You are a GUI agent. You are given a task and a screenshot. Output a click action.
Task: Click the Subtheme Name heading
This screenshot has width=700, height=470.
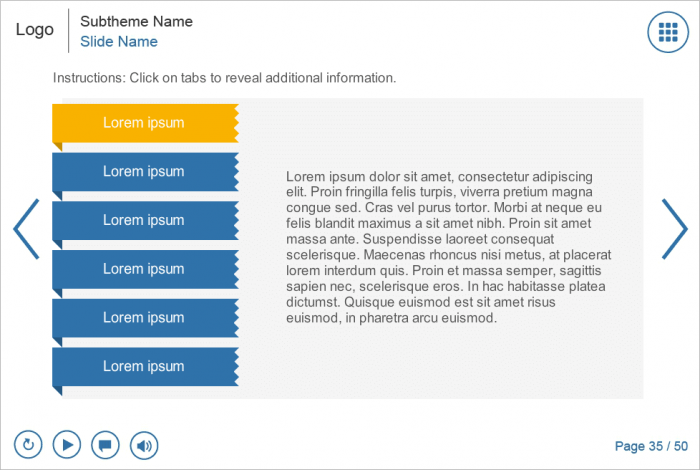pos(136,21)
